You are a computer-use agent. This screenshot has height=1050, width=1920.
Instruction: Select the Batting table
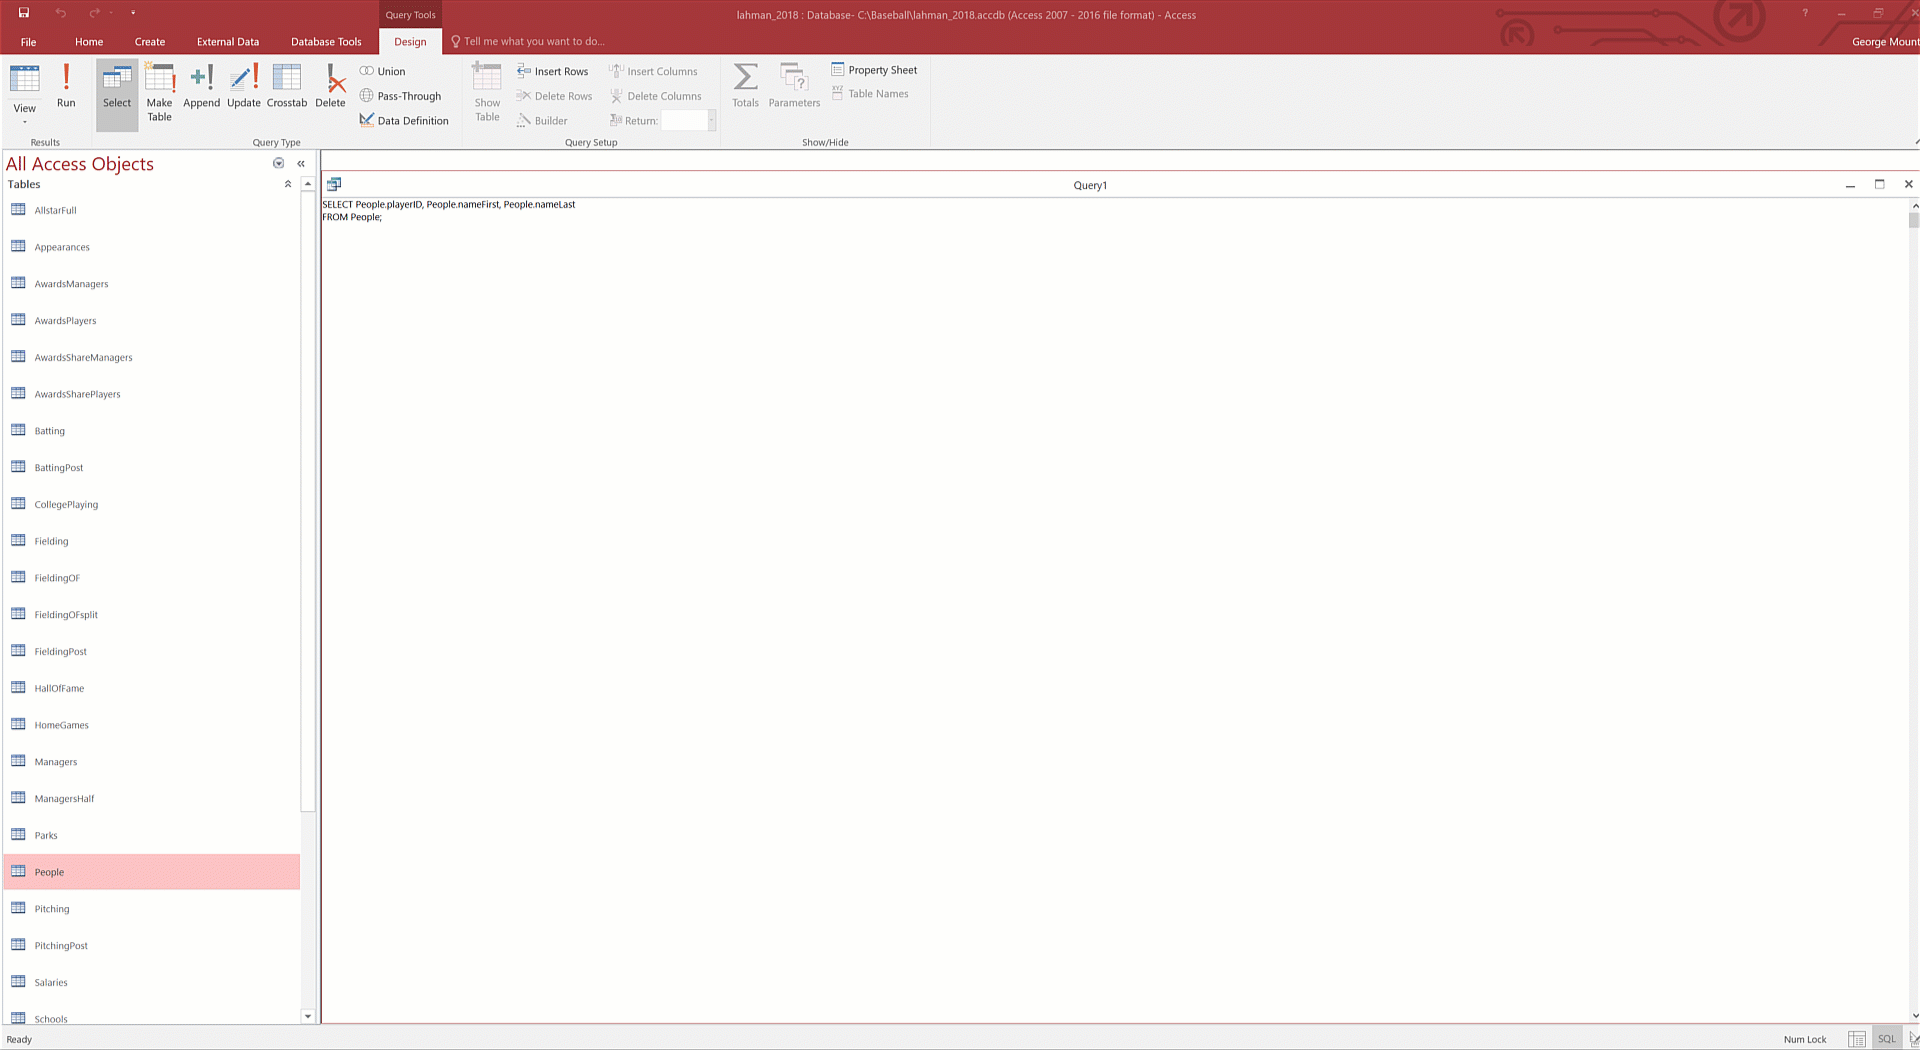point(152,431)
